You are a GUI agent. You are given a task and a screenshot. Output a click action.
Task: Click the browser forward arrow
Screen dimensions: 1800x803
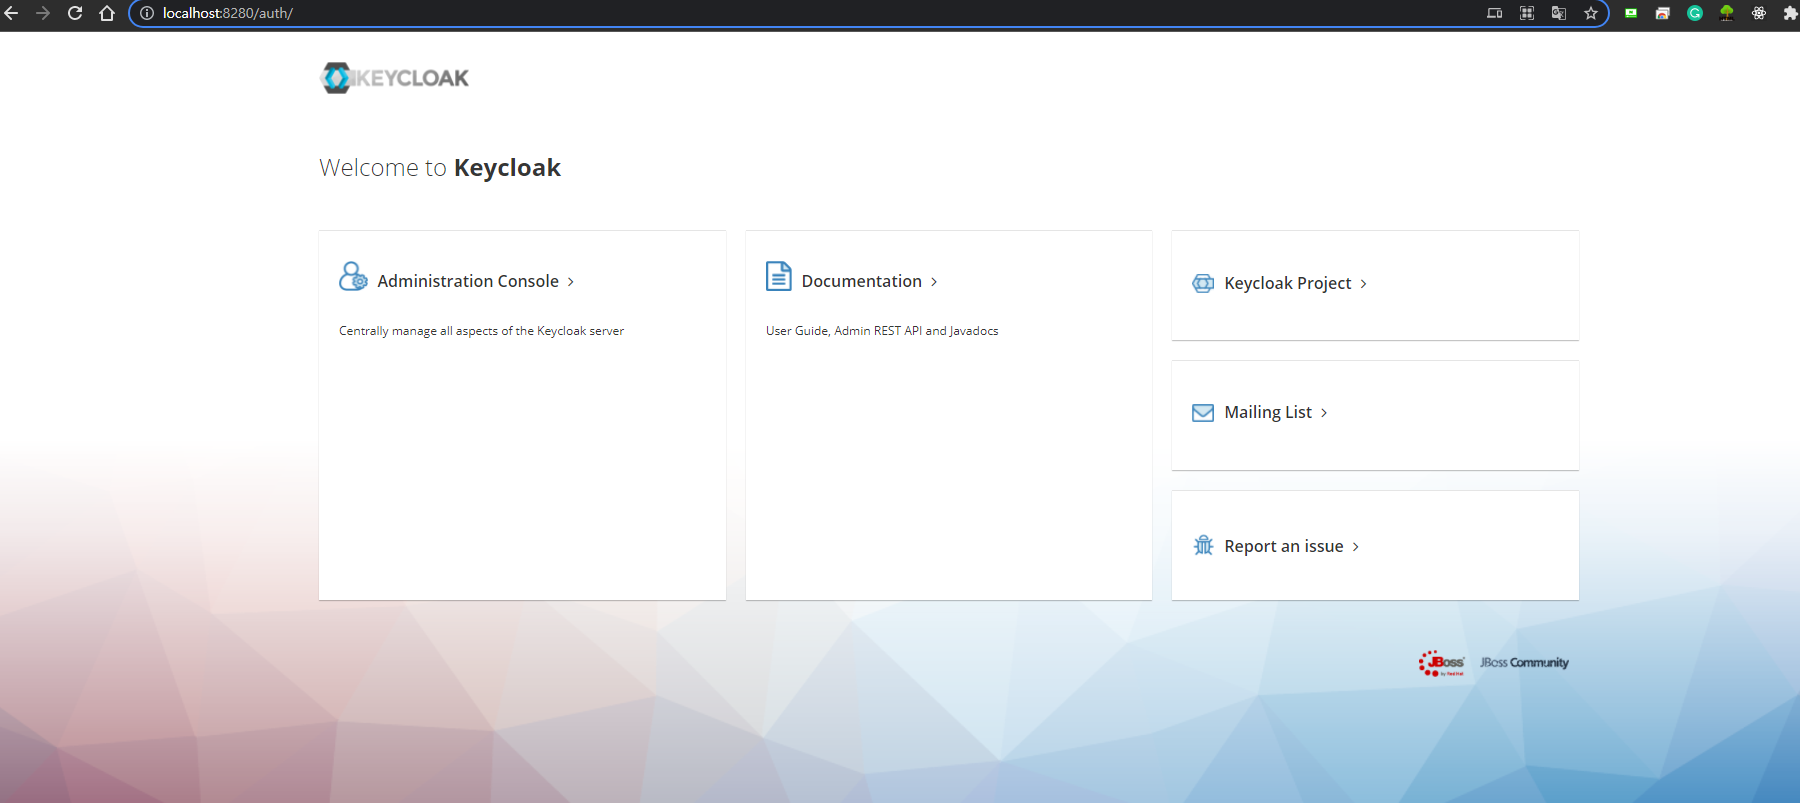43,13
